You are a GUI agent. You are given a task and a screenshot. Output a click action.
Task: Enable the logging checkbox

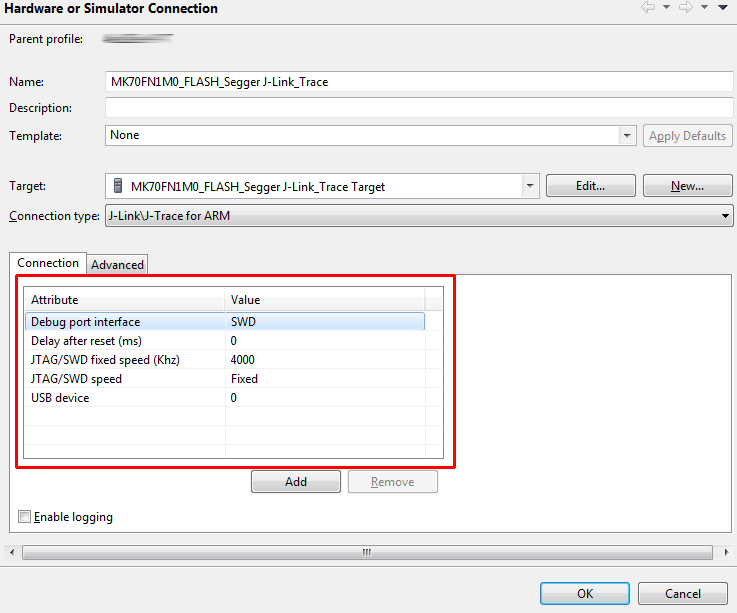click(25, 517)
